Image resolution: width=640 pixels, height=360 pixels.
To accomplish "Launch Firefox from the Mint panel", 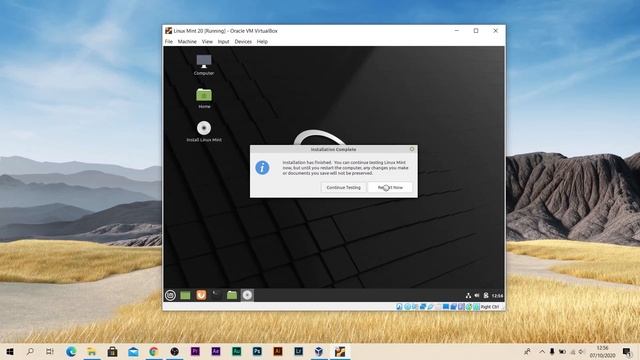I will point(201,295).
